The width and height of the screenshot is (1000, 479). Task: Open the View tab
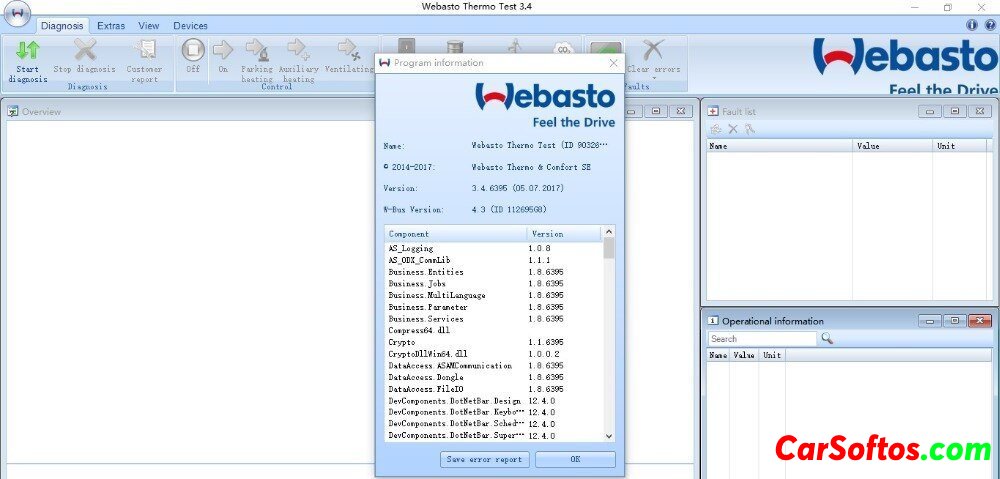pos(149,26)
